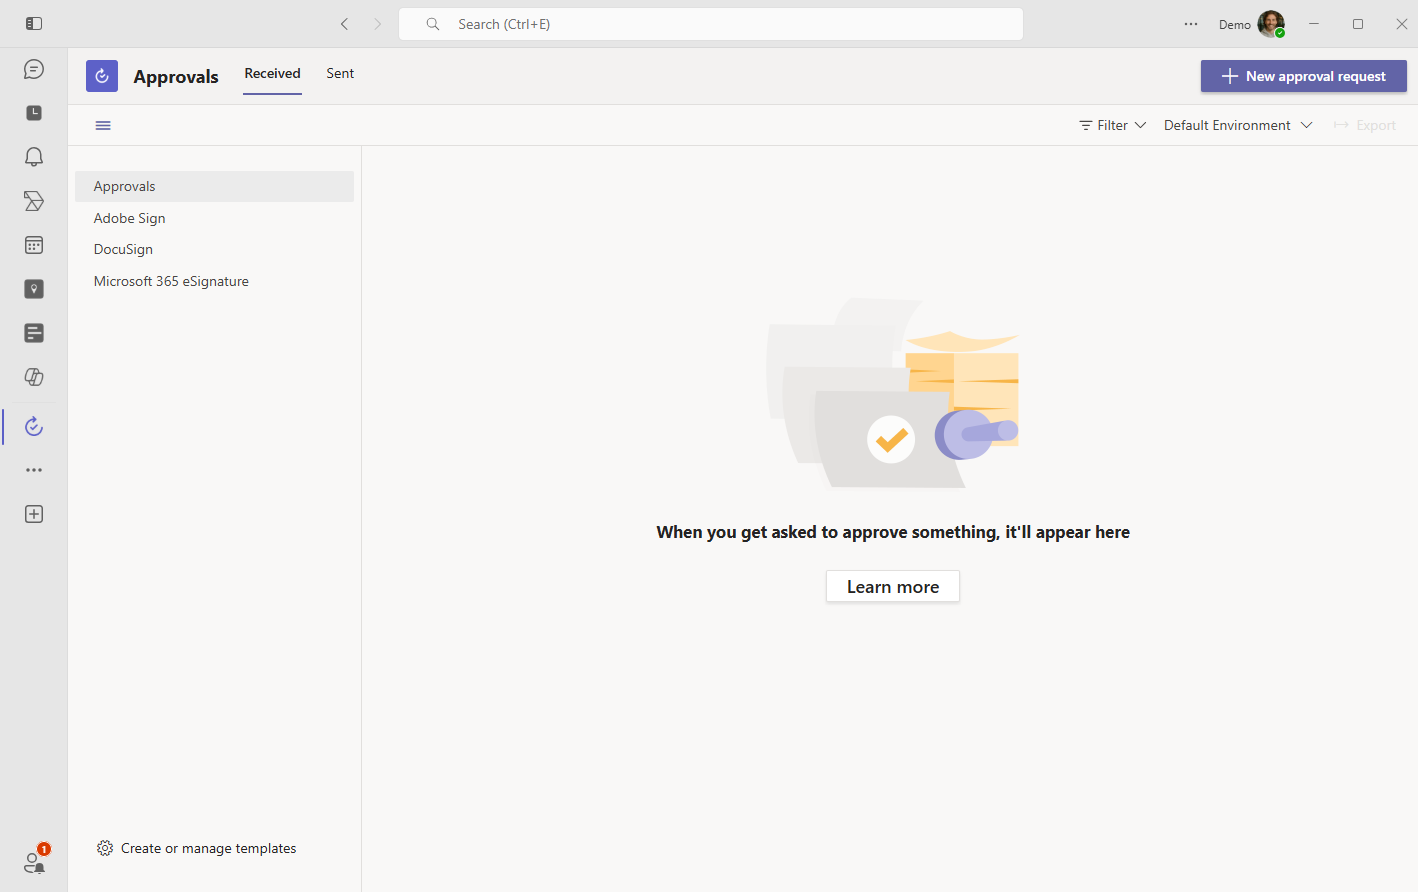This screenshot has width=1418, height=892.
Task: Select Microsoft 365 eSignature in the list
Action: click(x=214, y=281)
